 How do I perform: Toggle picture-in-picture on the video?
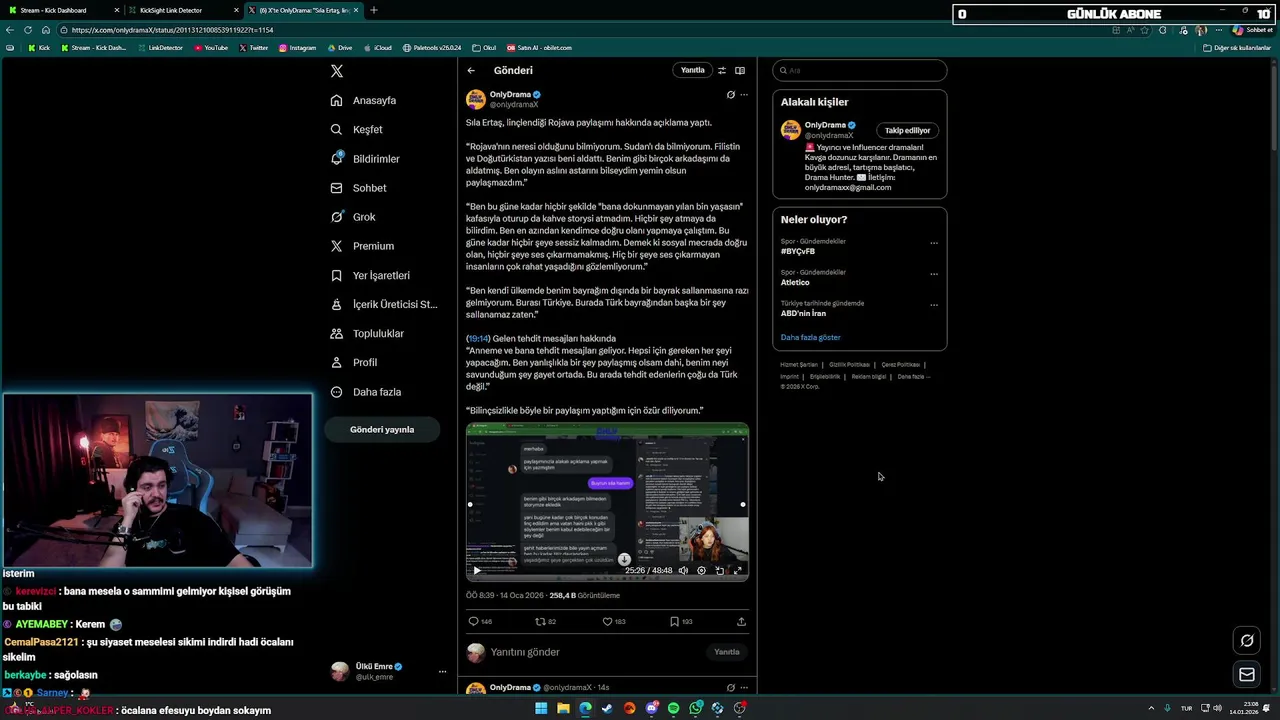[719, 570]
